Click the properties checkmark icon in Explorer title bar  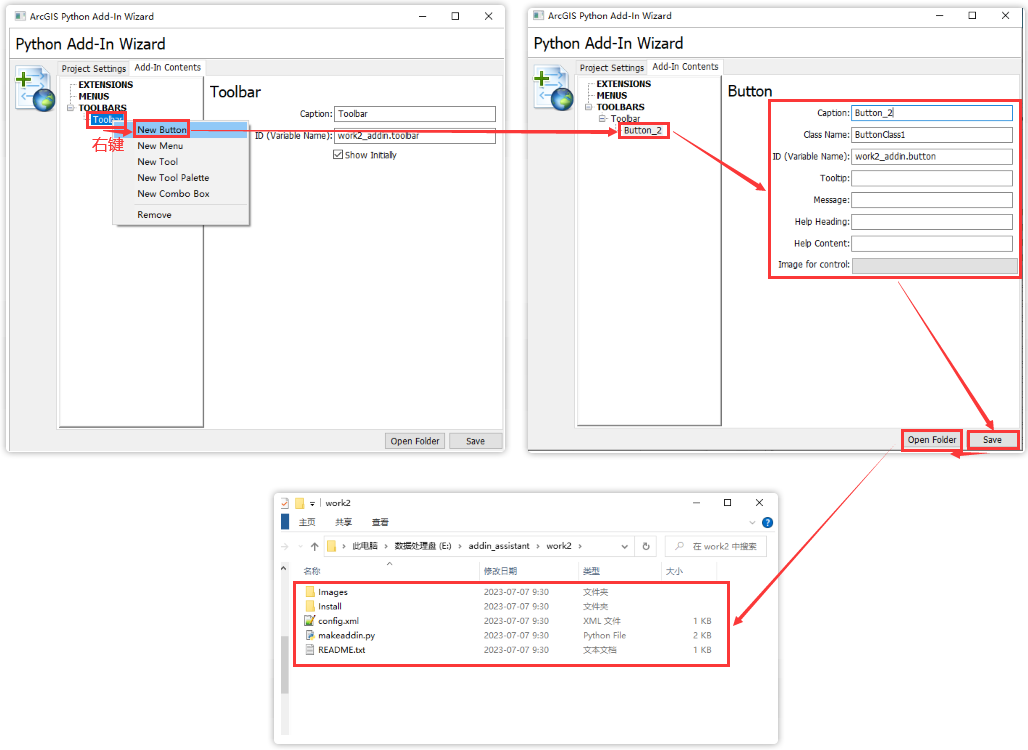[285, 503]
